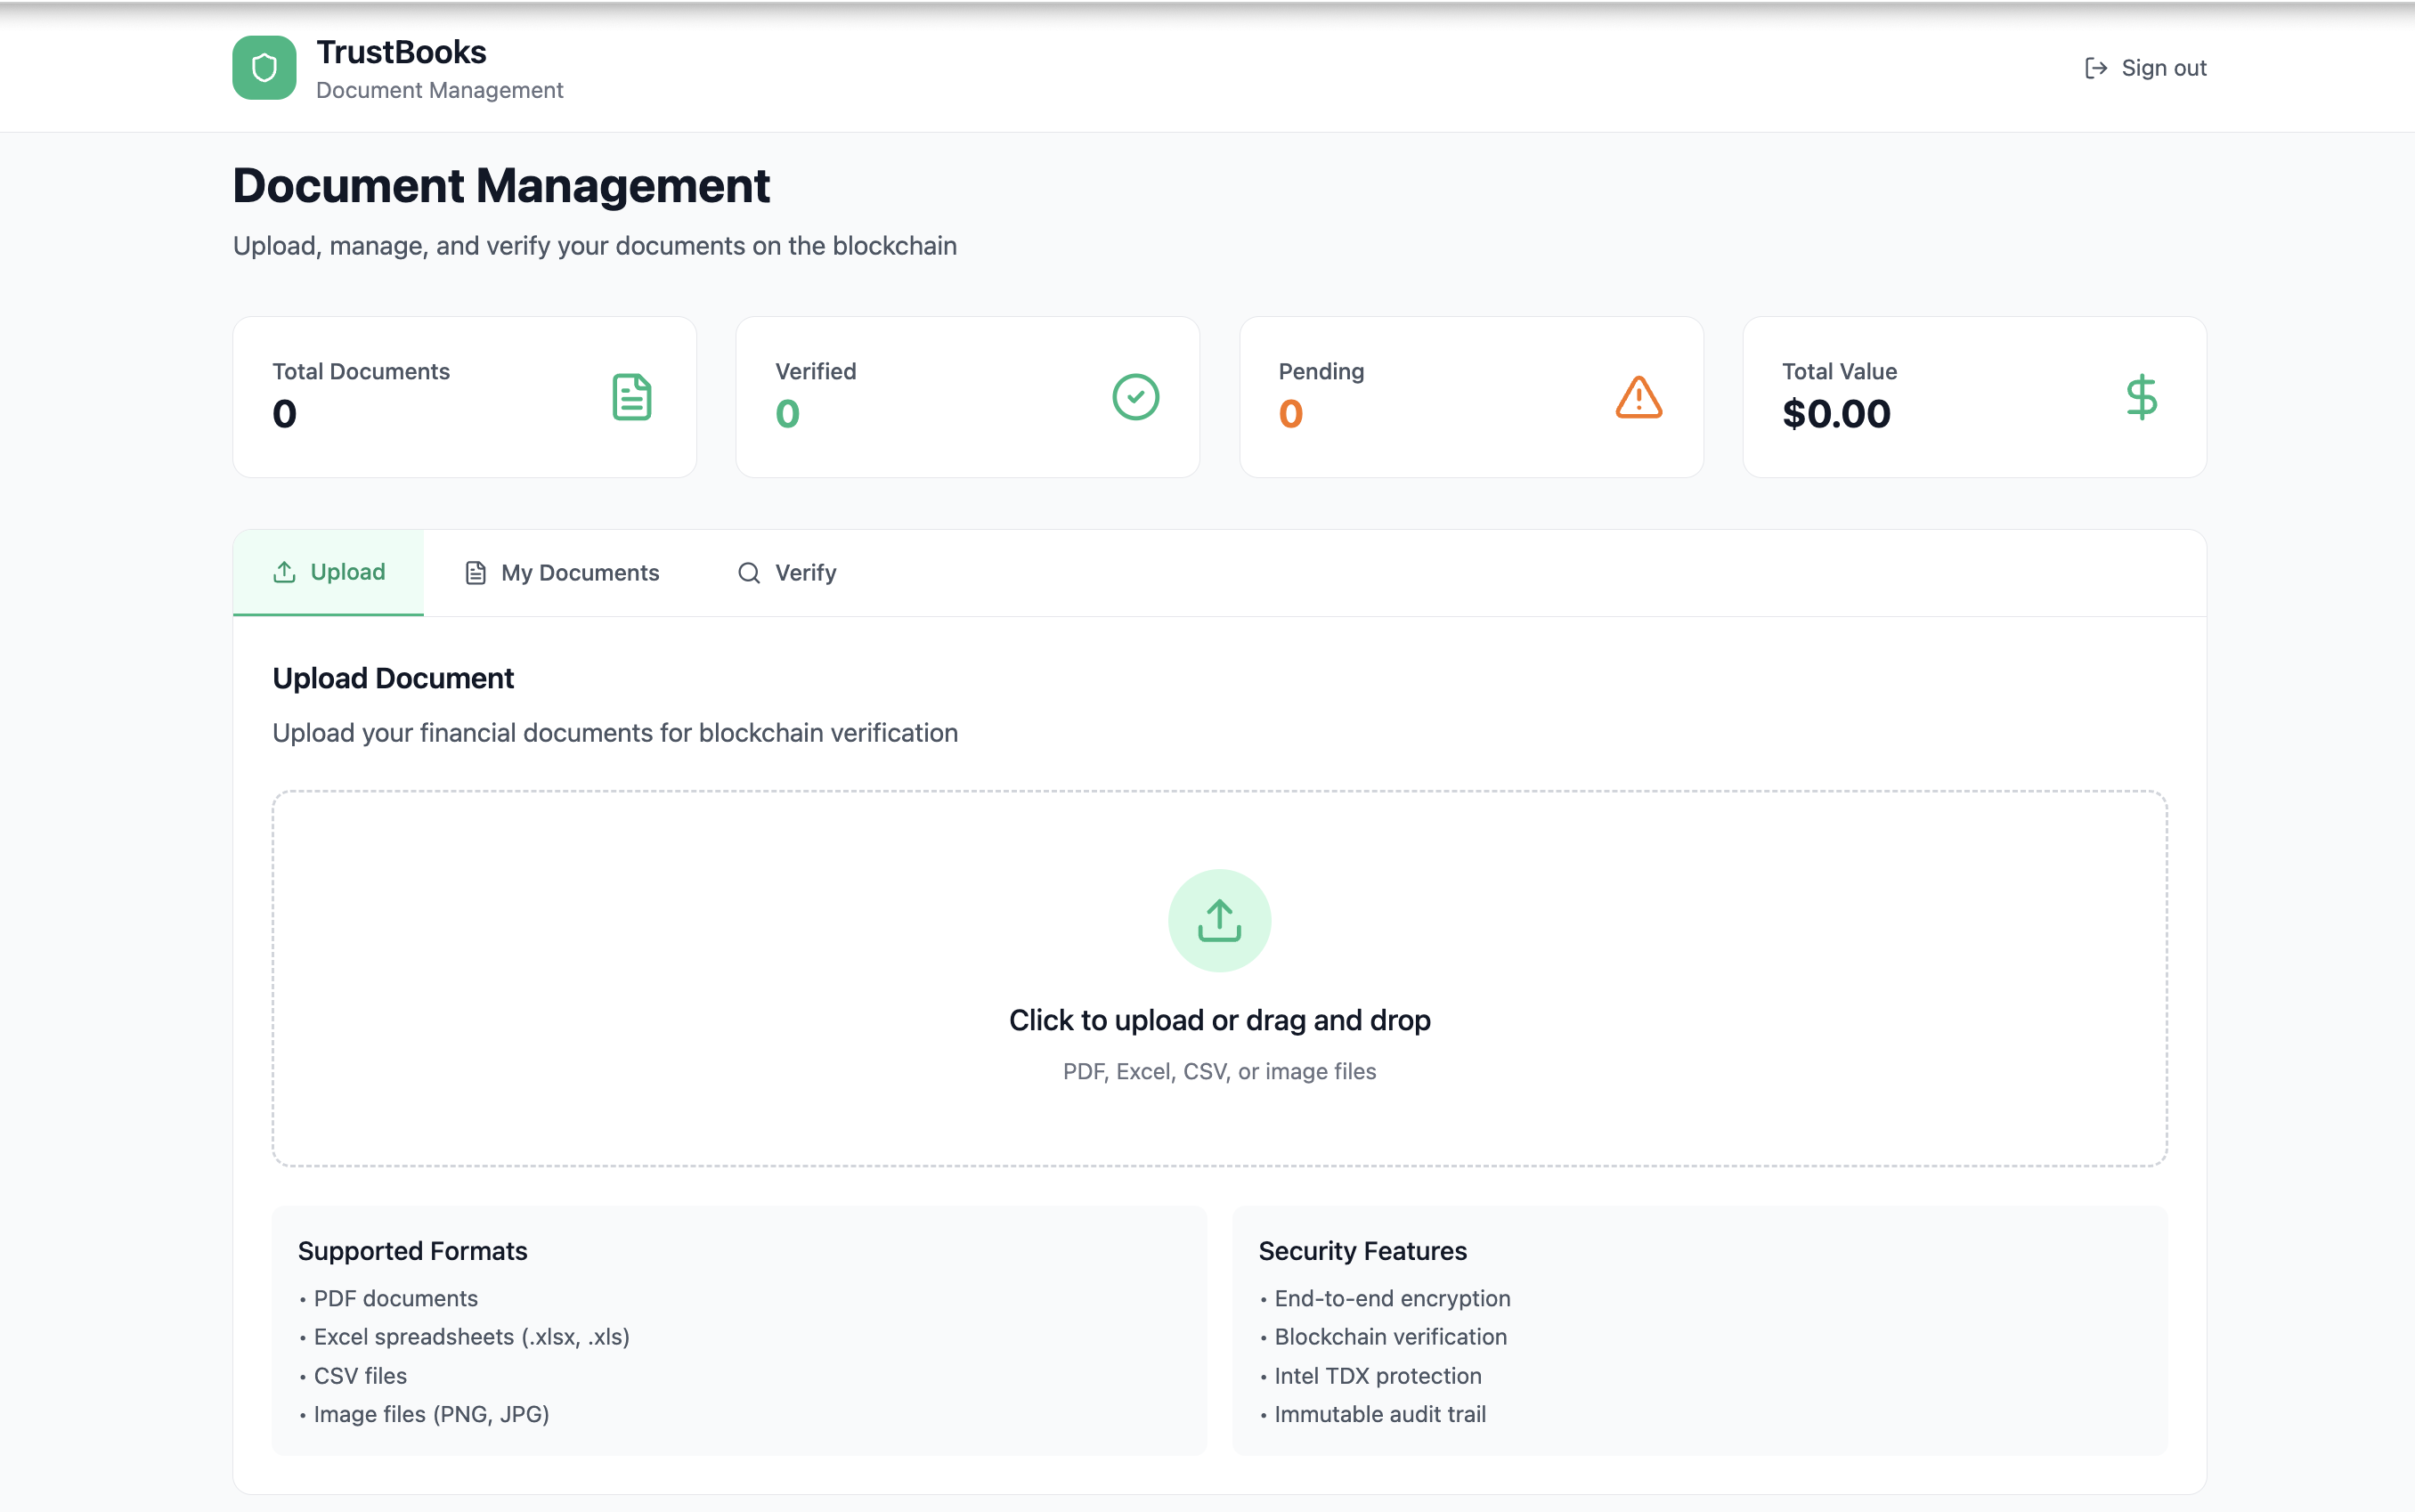Click the upload arrow icon on Upload tab
The height and width of the screenshot is (1512, 2415).
pyautogui.click(x=284, y=572)
